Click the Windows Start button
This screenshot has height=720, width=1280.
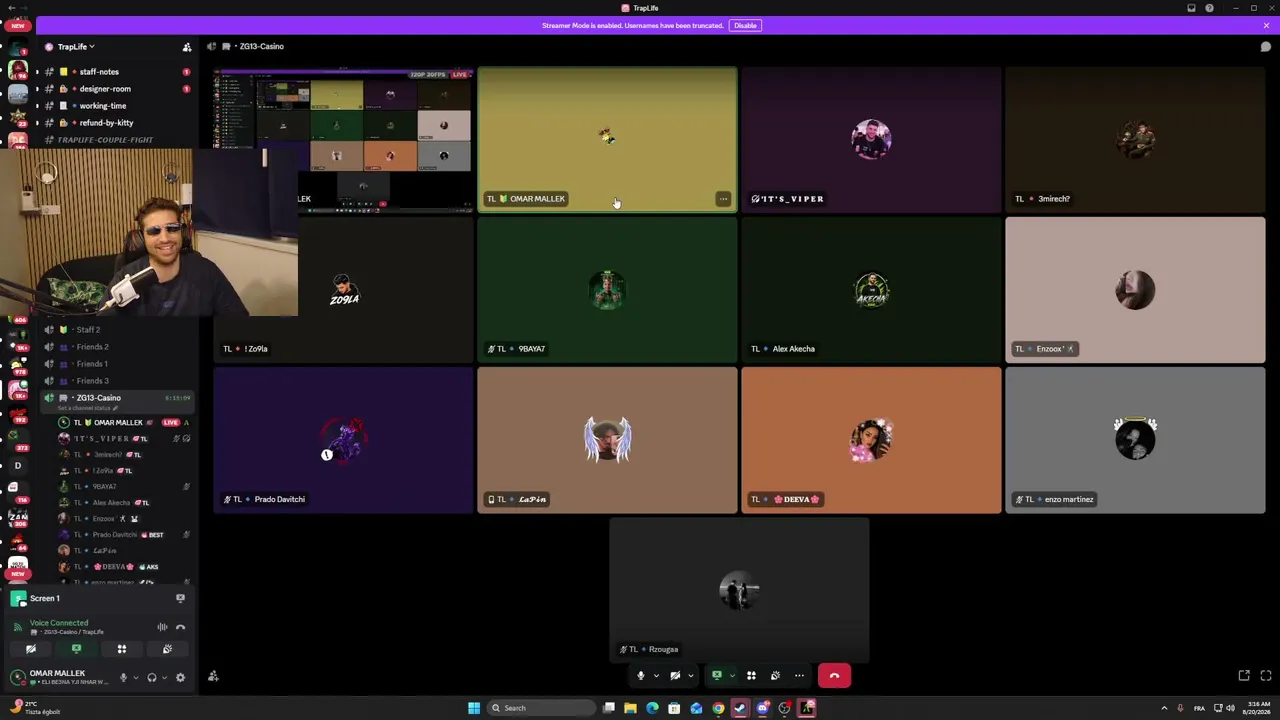[474, 708]
